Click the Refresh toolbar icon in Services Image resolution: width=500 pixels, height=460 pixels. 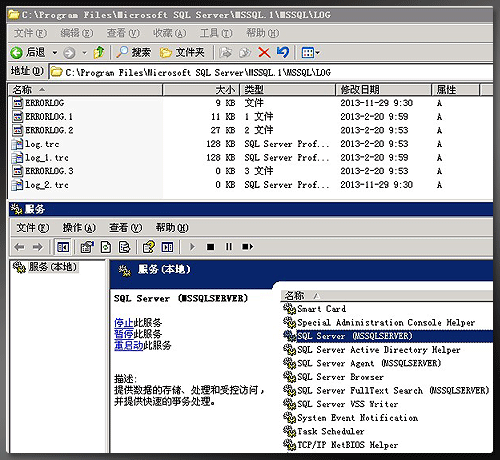(x=106, y=247)
